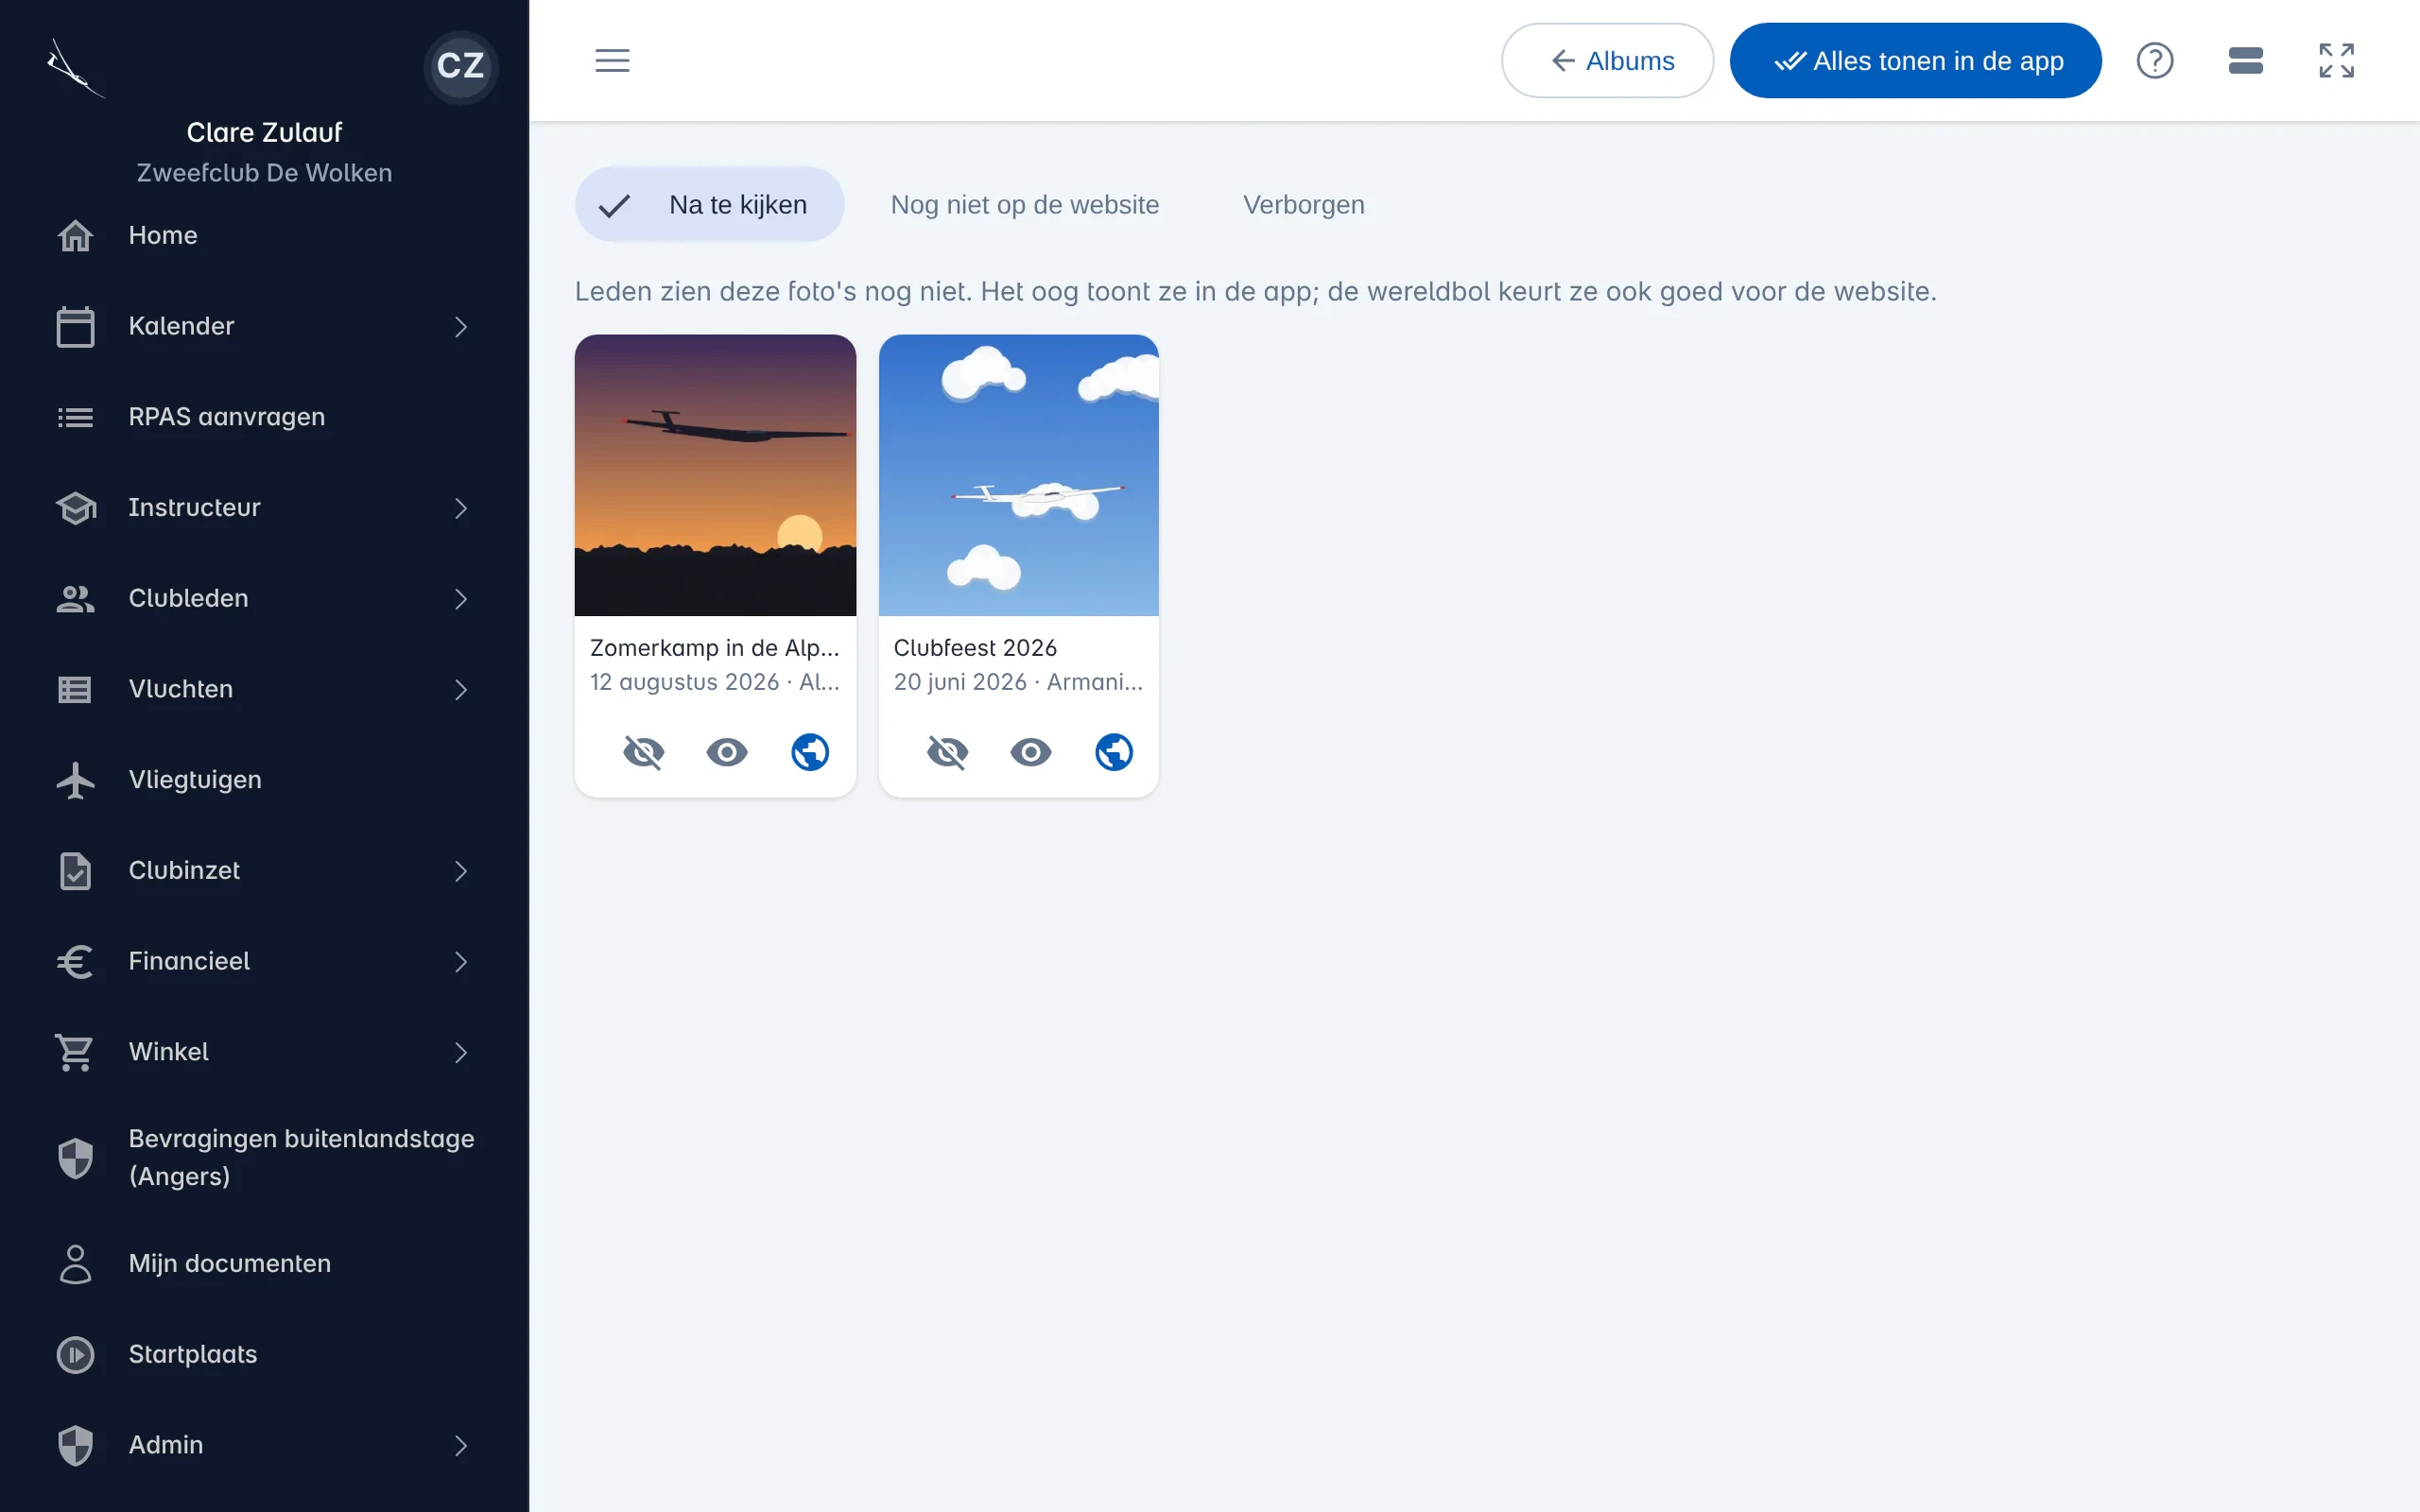Image resolution: width=2420 pixels, height=1512 pixels.
Task: Open Startplaats in the sidebar
Action: pos(264,1355)
